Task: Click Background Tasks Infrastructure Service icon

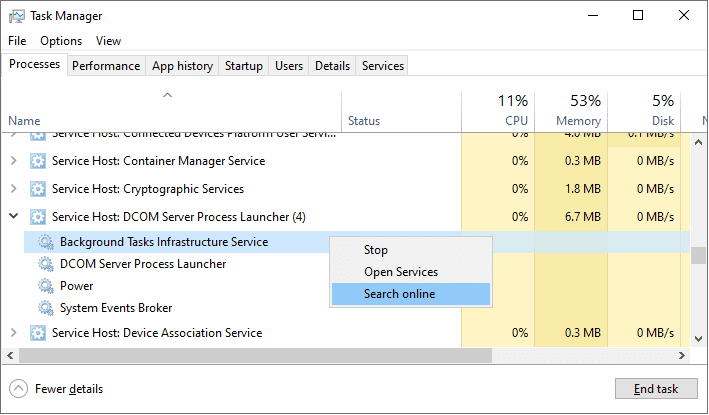Action: [x=46, y=242]
